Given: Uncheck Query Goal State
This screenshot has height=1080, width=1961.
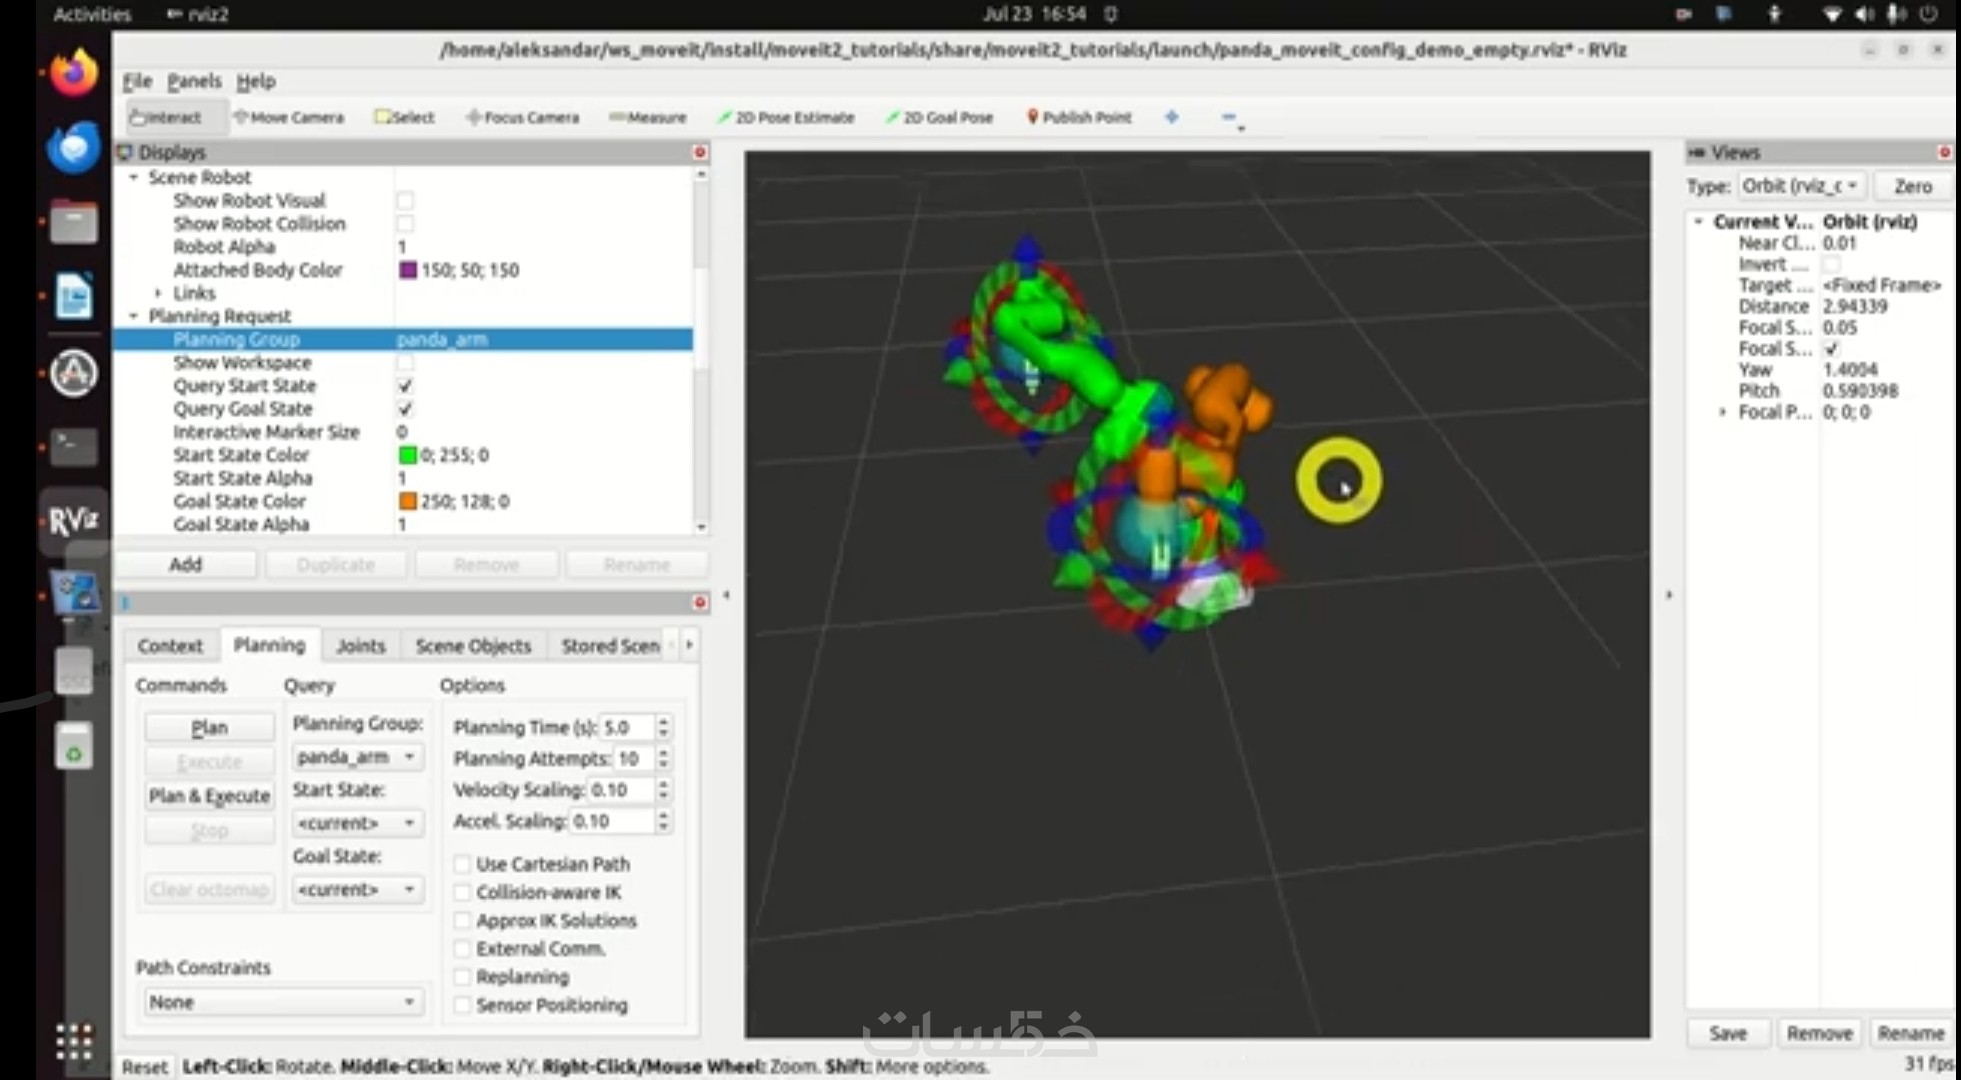Looking at the screenshot, I should 405,409.
